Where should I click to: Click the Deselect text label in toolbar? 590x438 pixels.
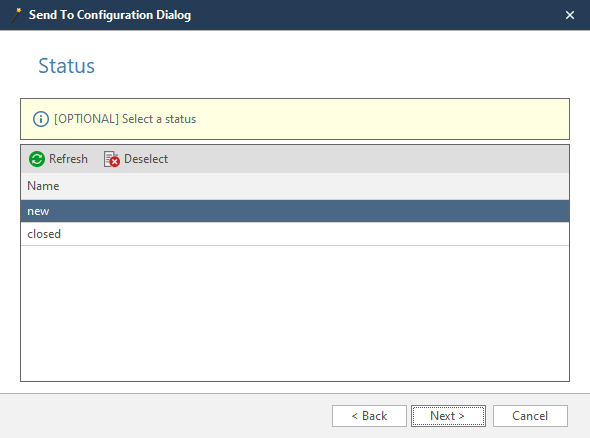[146, 159]
